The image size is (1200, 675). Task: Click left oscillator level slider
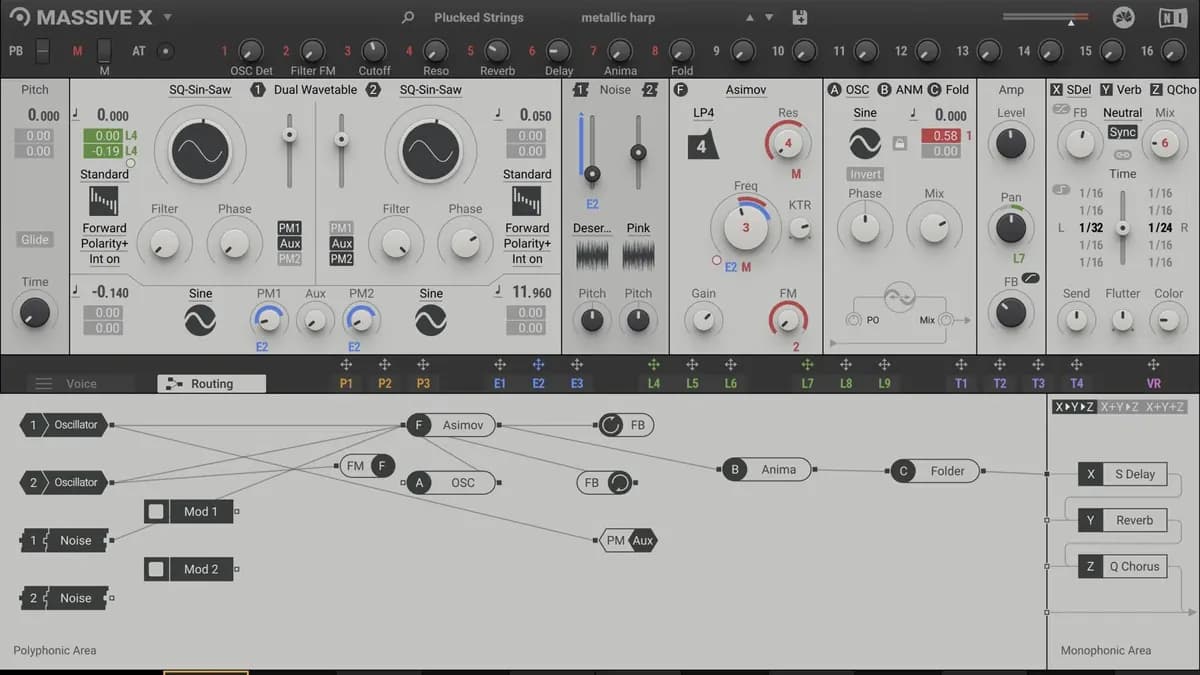pyautogui.click(x=290, y=133)
